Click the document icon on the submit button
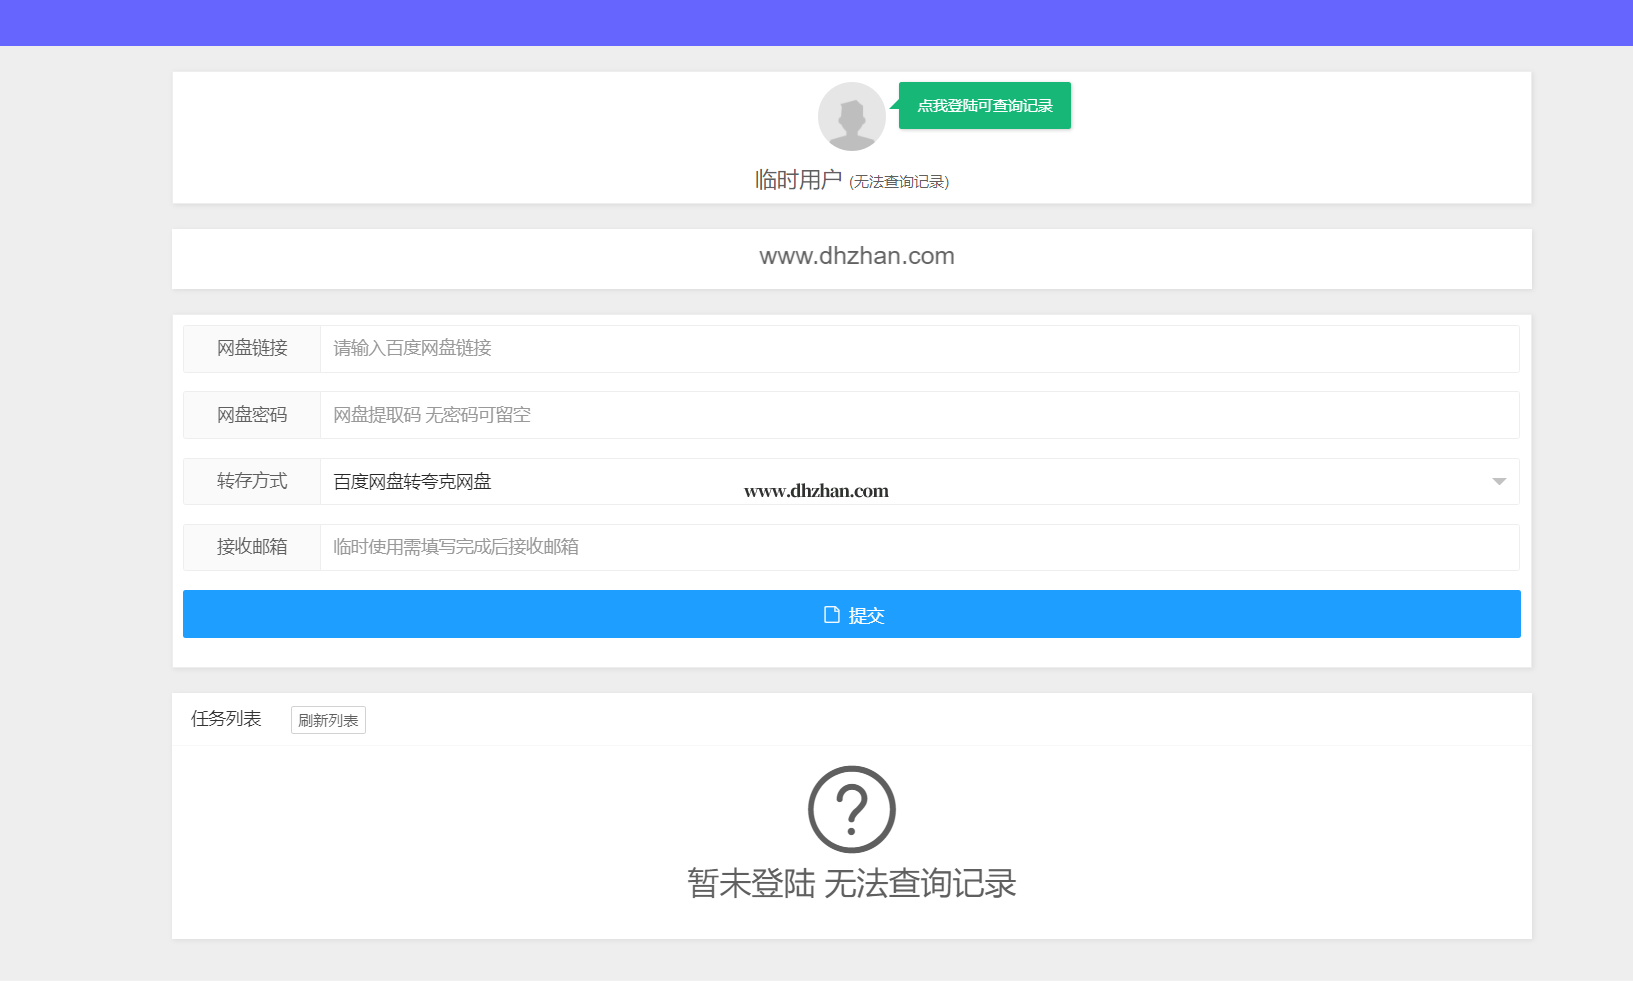This screenshot has height=981, width=1633. [831, 615]
